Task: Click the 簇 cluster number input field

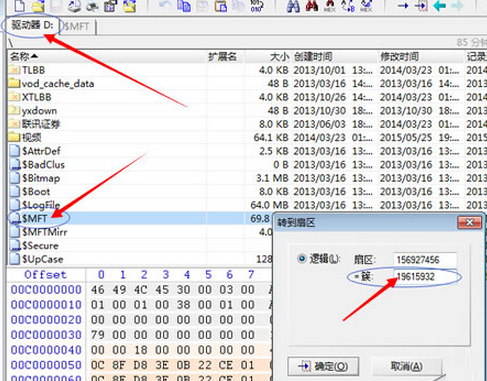Action: click(x=425, y=276)
